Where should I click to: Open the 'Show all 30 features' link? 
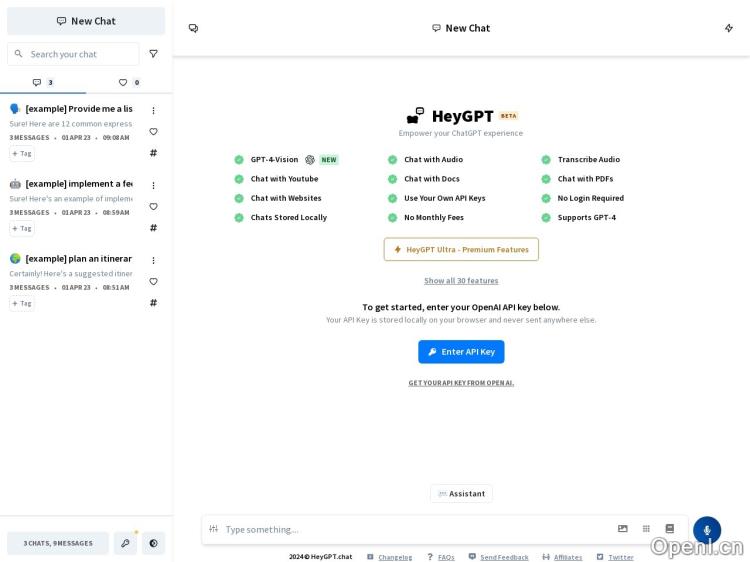tap(461, 281)
